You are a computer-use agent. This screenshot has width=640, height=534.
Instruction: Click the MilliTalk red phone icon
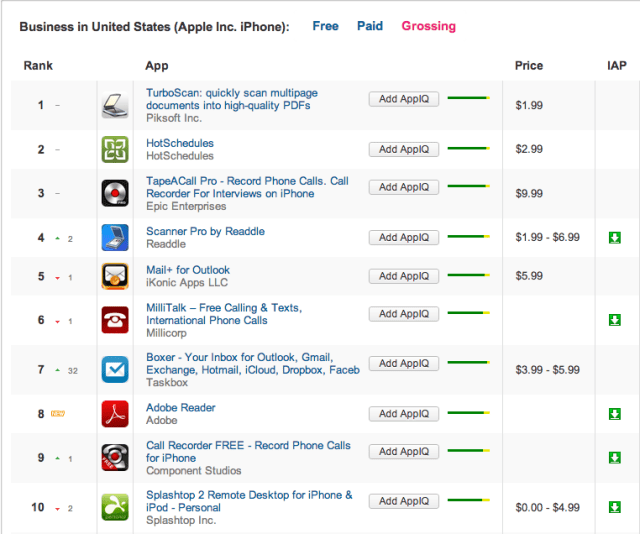tap(115, 320)
